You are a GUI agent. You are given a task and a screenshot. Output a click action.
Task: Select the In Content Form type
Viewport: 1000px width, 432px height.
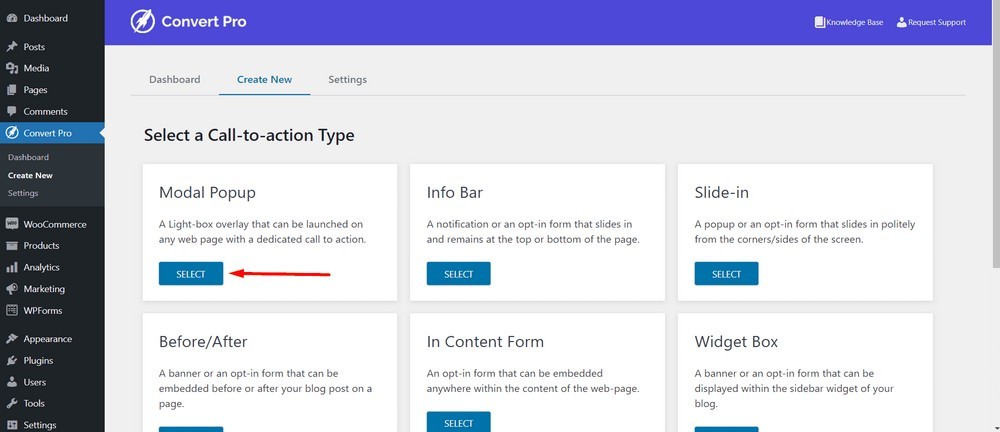click(x=459, y=422)
